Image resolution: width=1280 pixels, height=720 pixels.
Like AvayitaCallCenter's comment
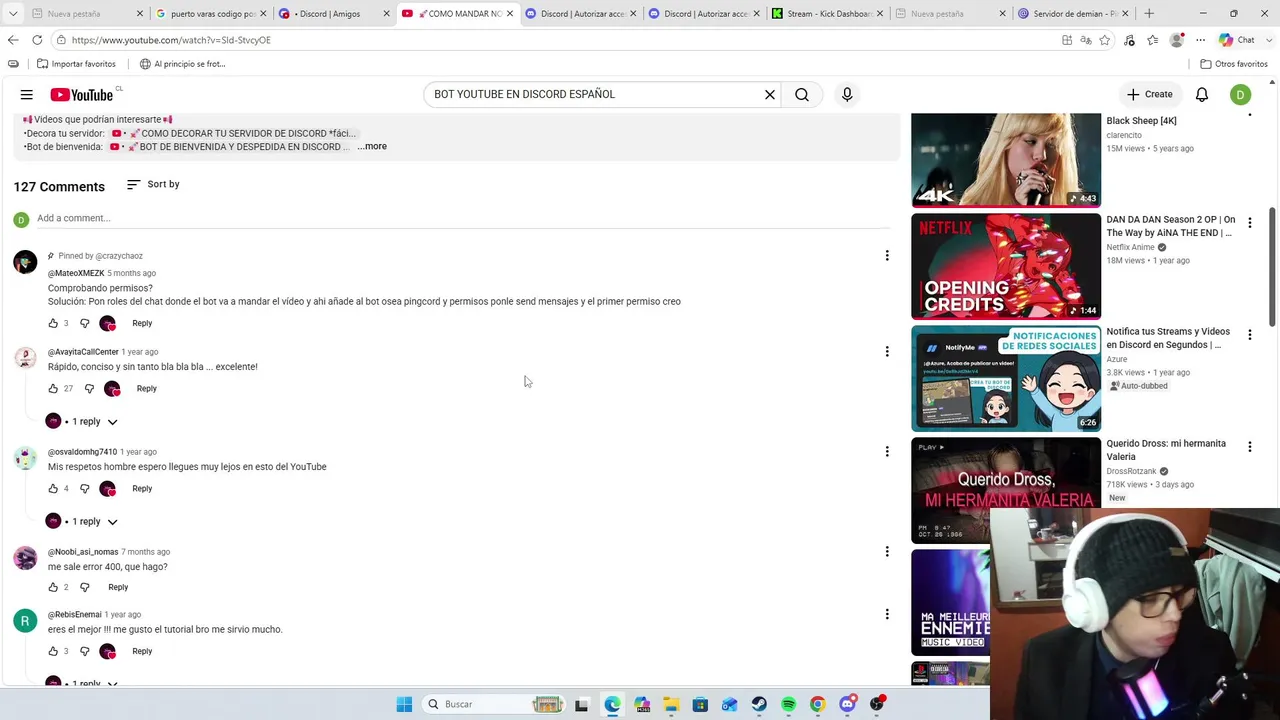click(x=53, y=388)
